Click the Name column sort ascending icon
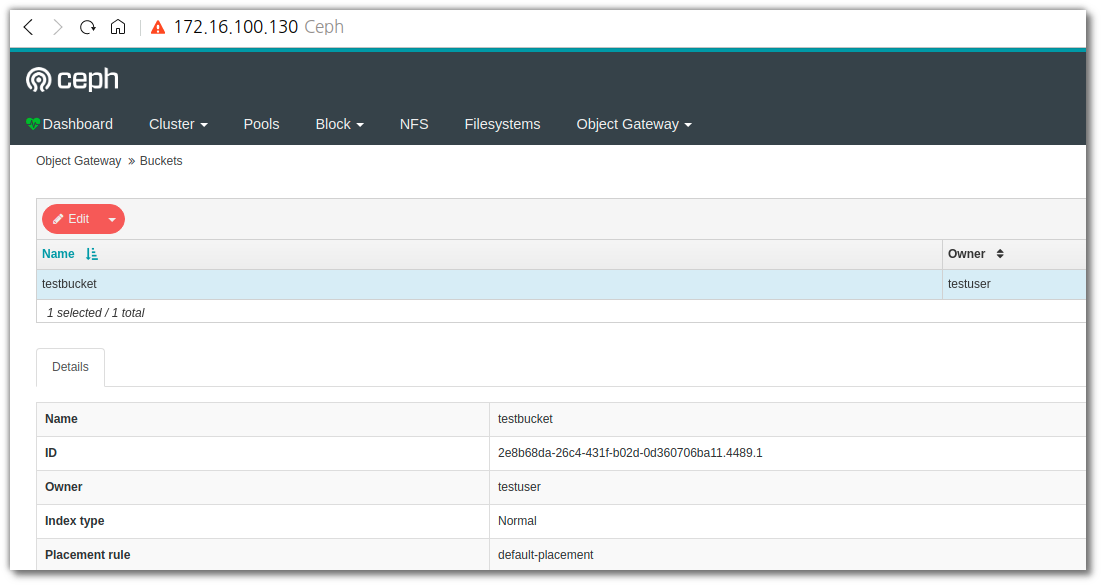The image size is (1102, 586). pos(92,254)
